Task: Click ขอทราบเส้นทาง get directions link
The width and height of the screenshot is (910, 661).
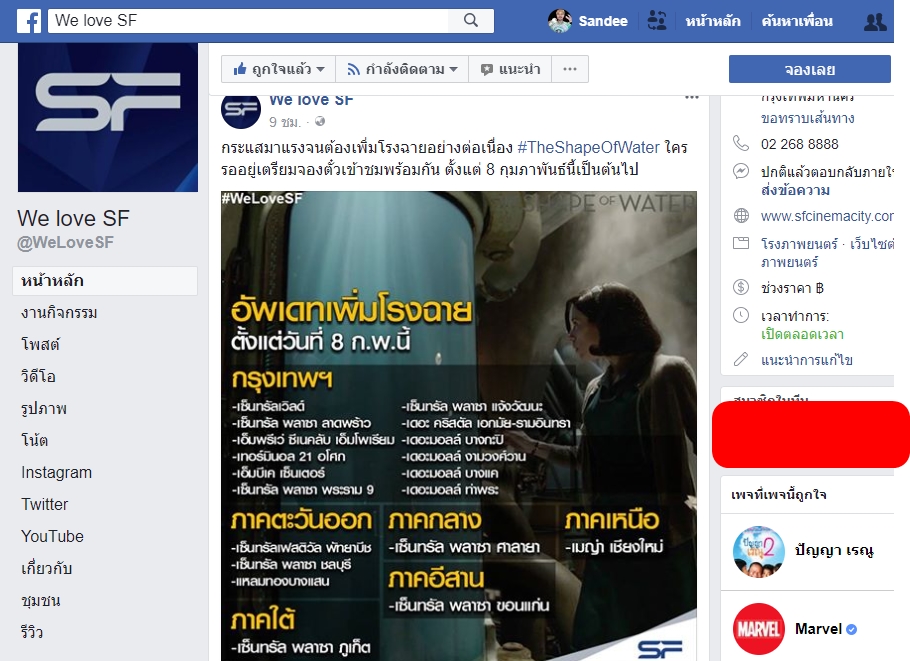Action: (807, 118)
